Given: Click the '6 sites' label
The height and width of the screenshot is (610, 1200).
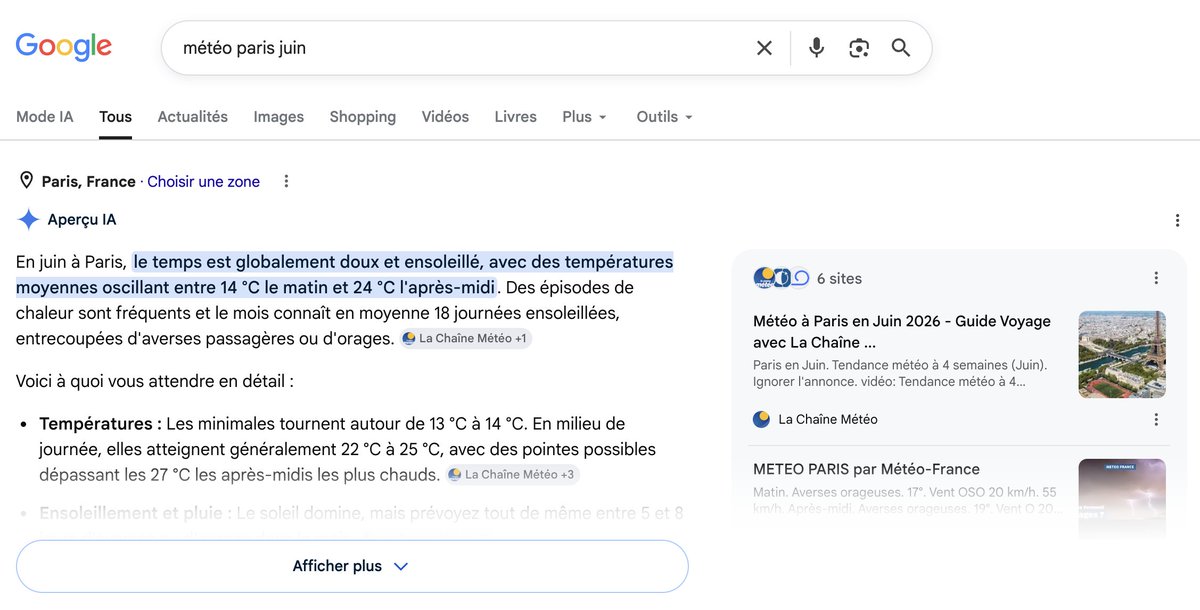Looking at the screenshot, I should (x=839, y=279).
